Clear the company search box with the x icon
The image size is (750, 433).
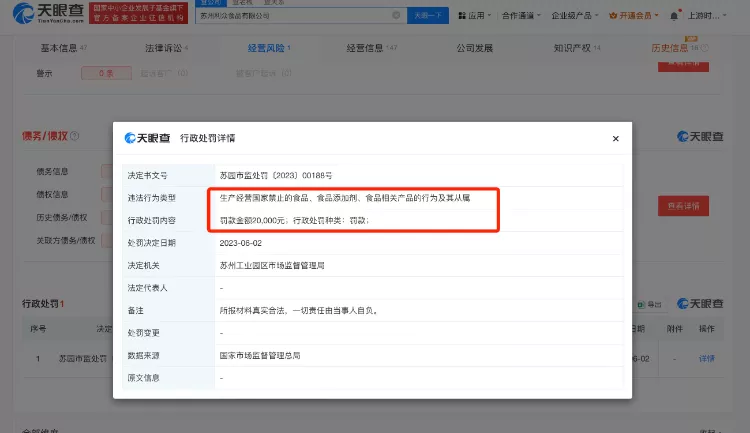(x=396, y=15)
